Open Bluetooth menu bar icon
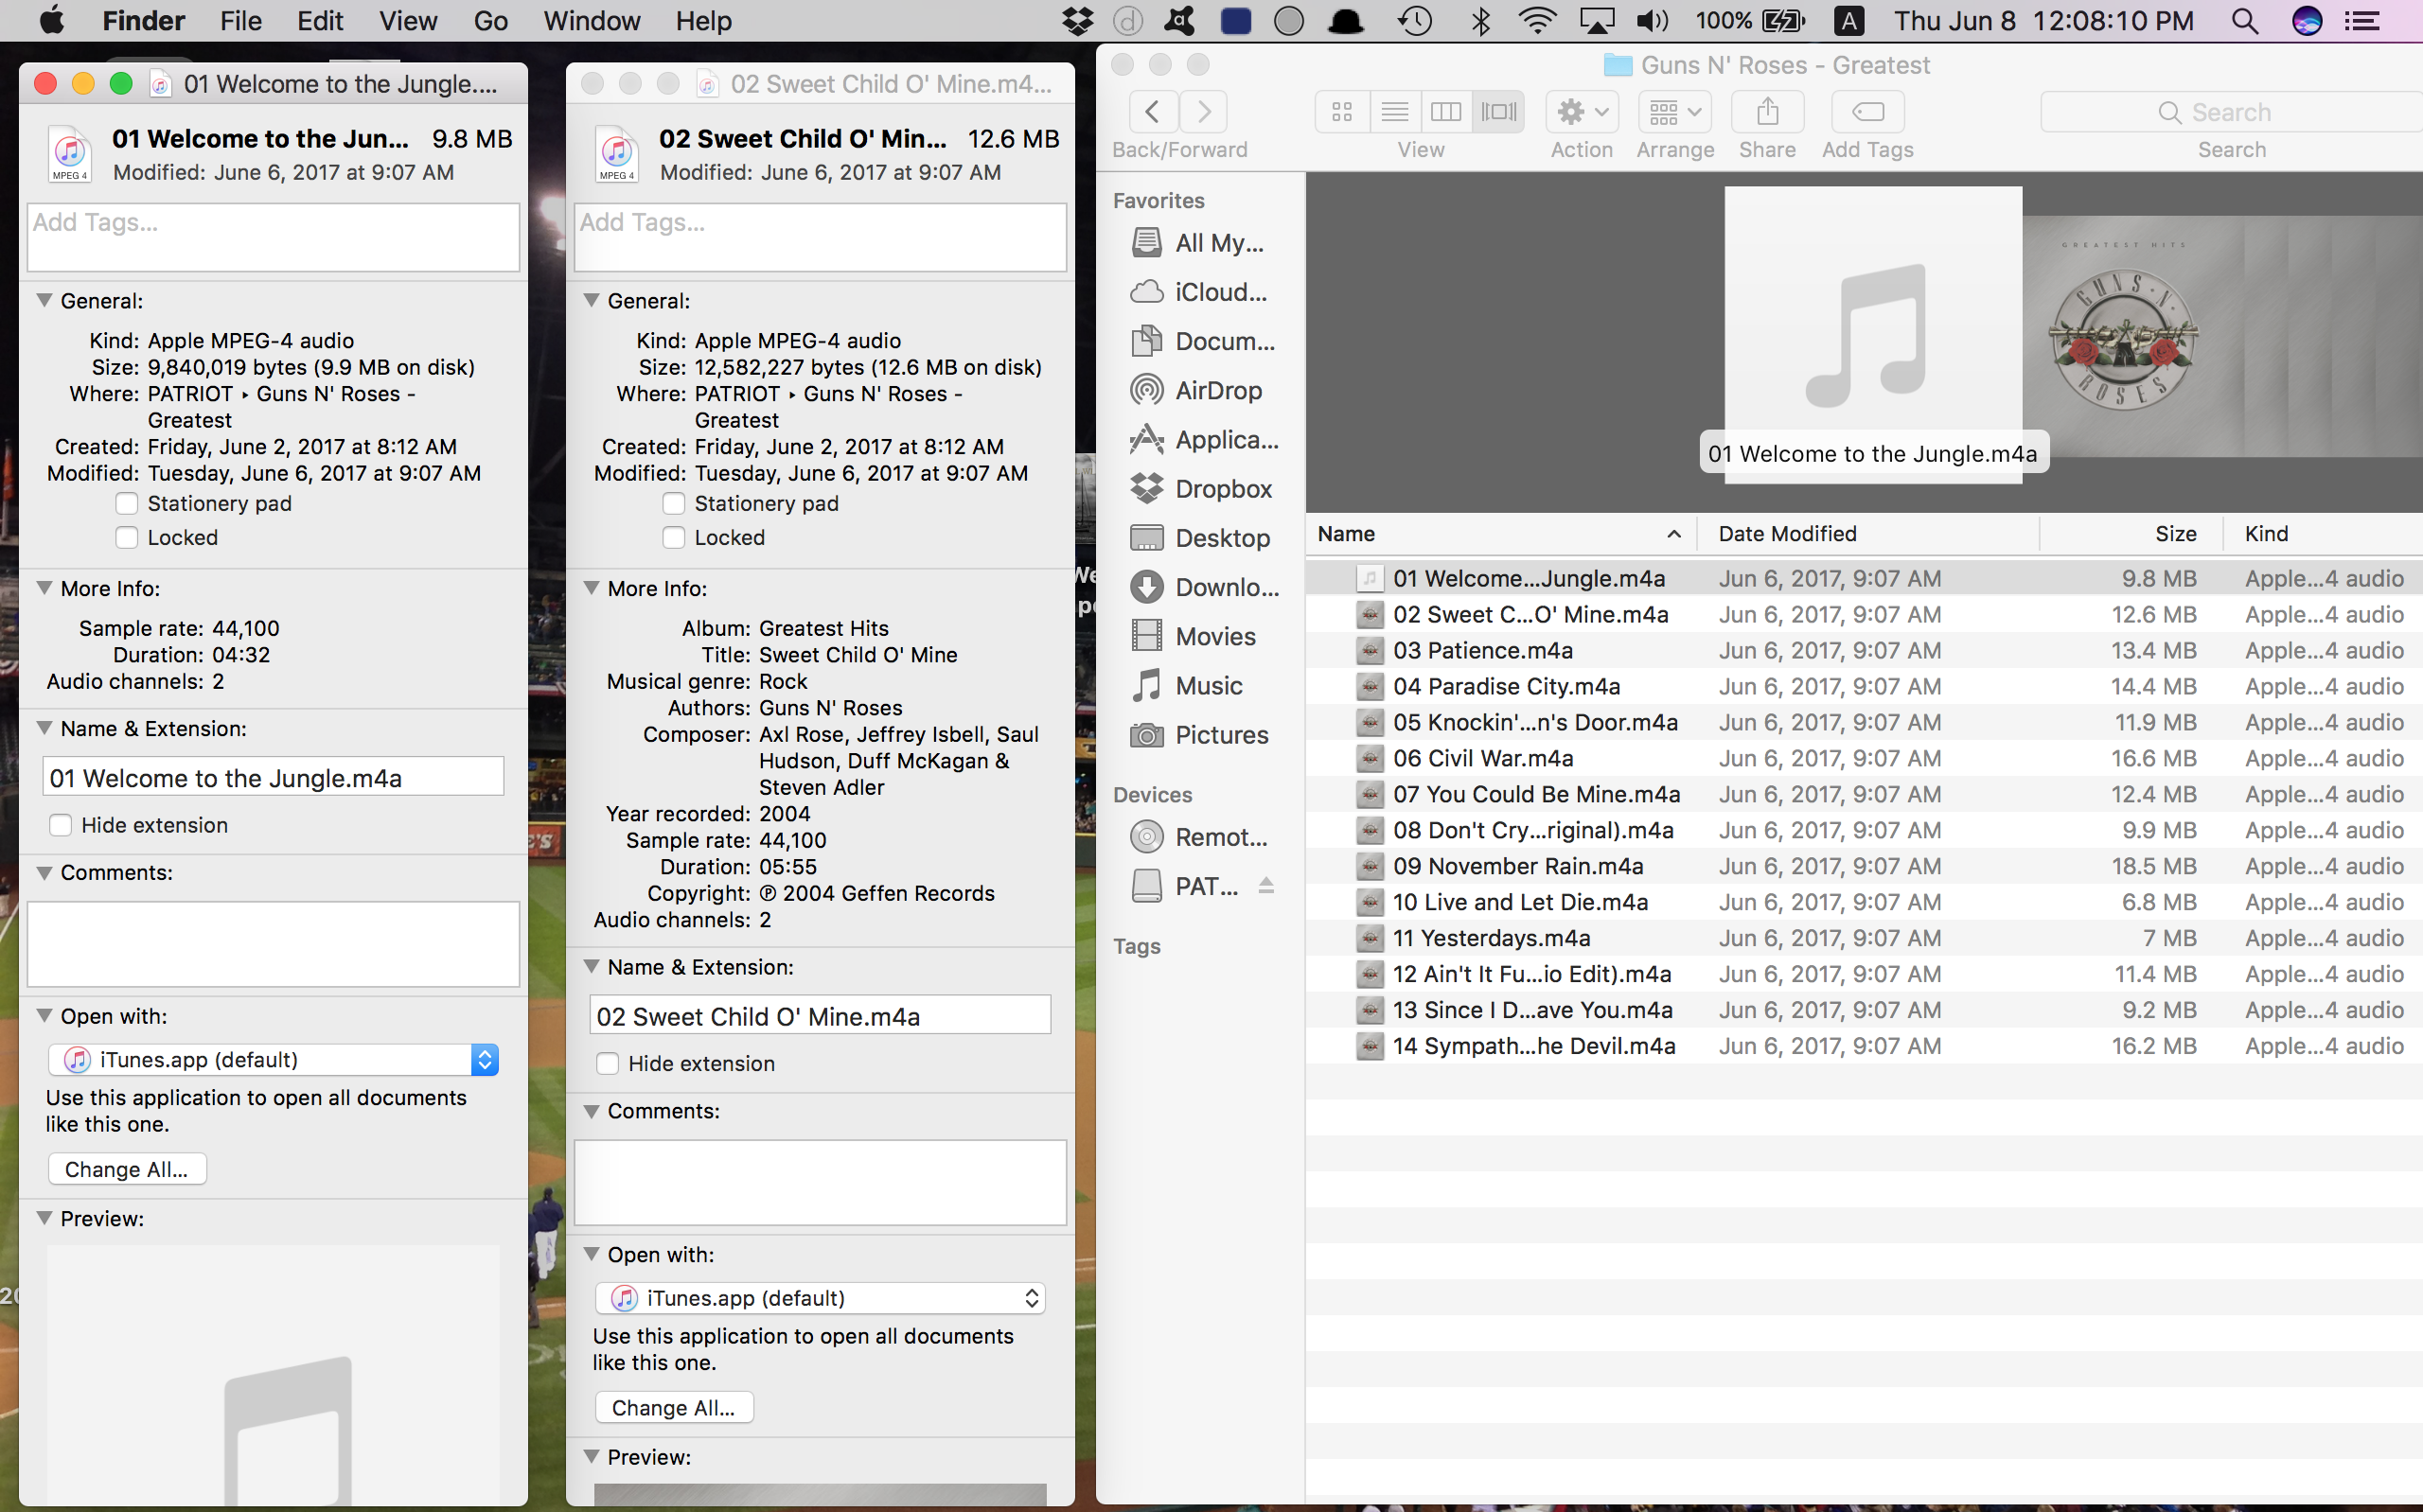The width and height of the screenshot is (2423, 1512). pyautogui.click(x=1481, y=21)
